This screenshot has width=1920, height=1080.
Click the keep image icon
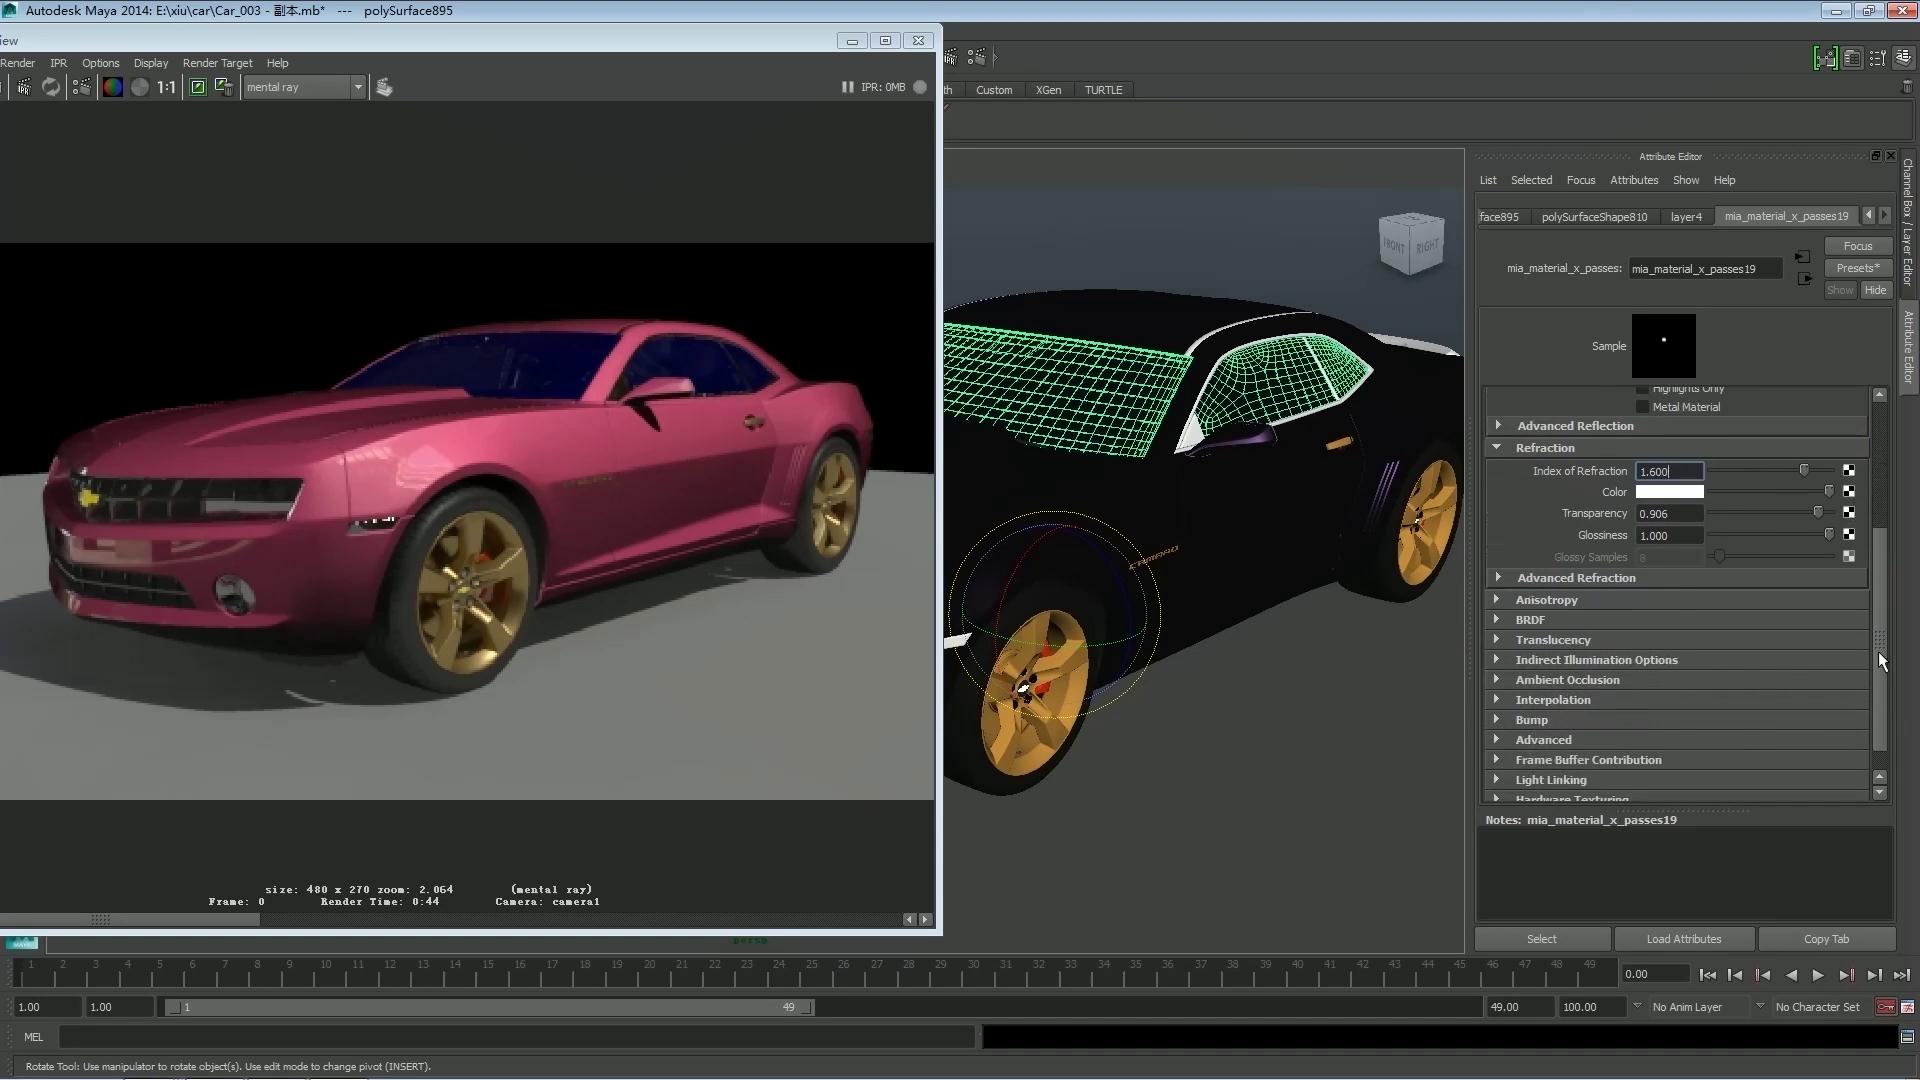198,87
